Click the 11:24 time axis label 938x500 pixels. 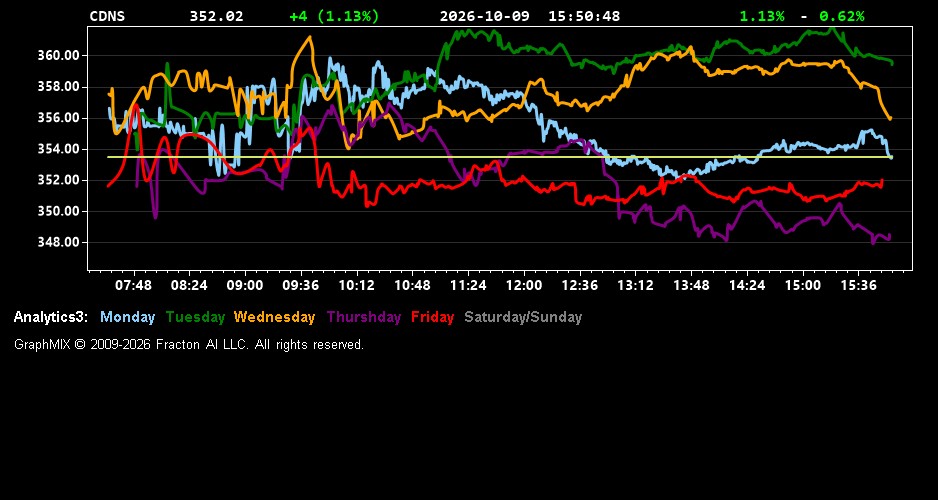468,285
